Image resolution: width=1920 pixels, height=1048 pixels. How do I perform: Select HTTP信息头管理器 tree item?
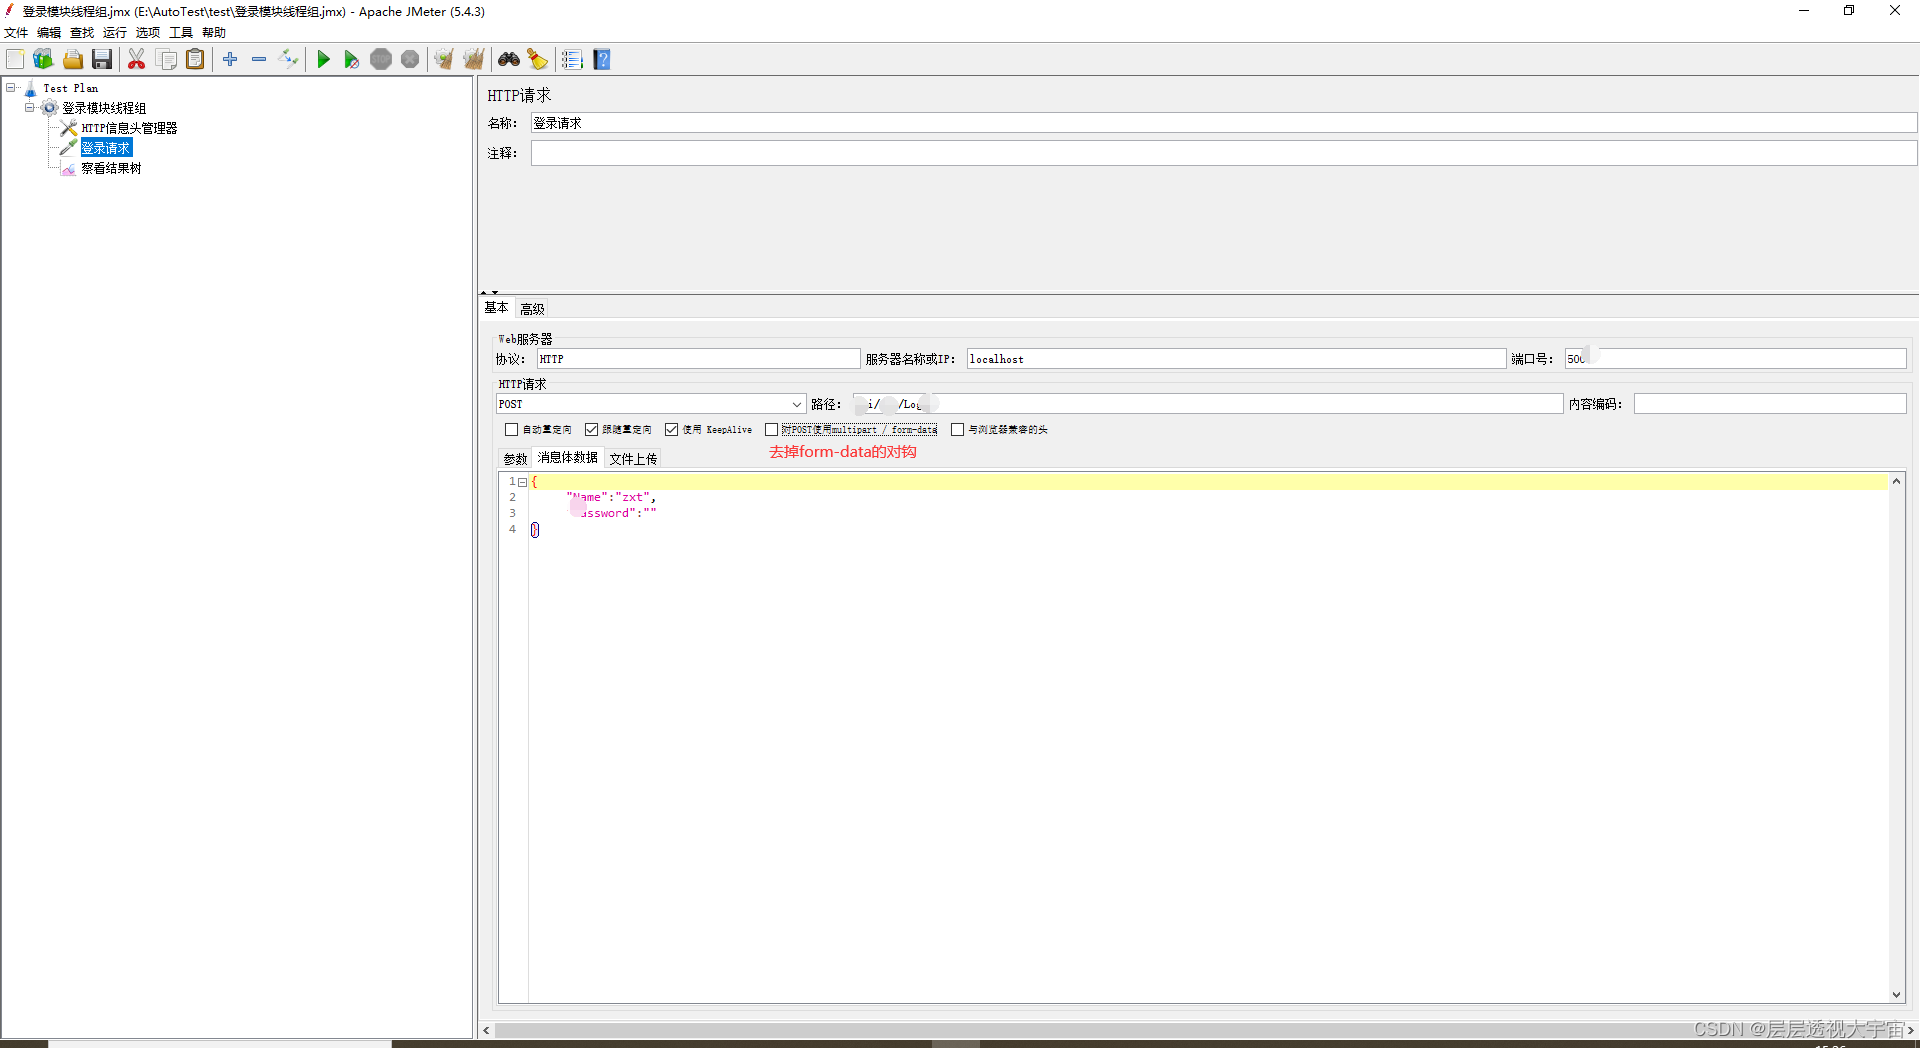point(129,128)
